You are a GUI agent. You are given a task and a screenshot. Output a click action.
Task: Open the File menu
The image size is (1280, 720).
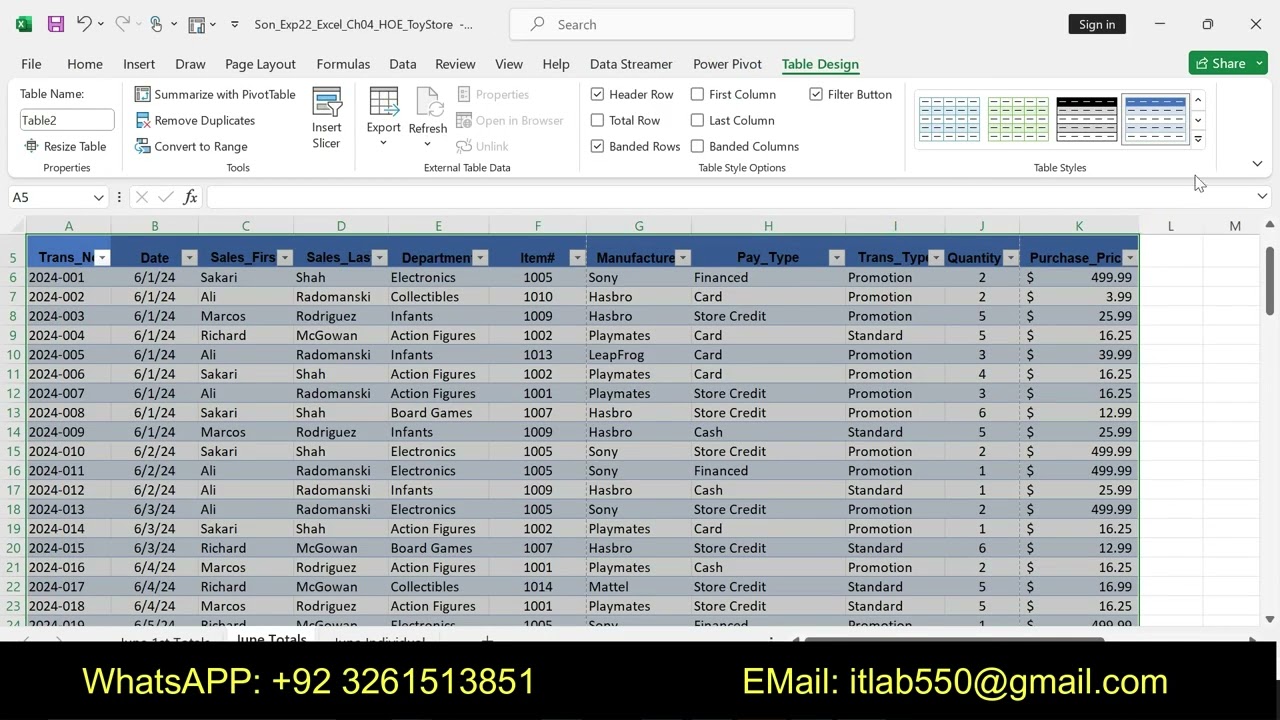(x=31, y=64)
